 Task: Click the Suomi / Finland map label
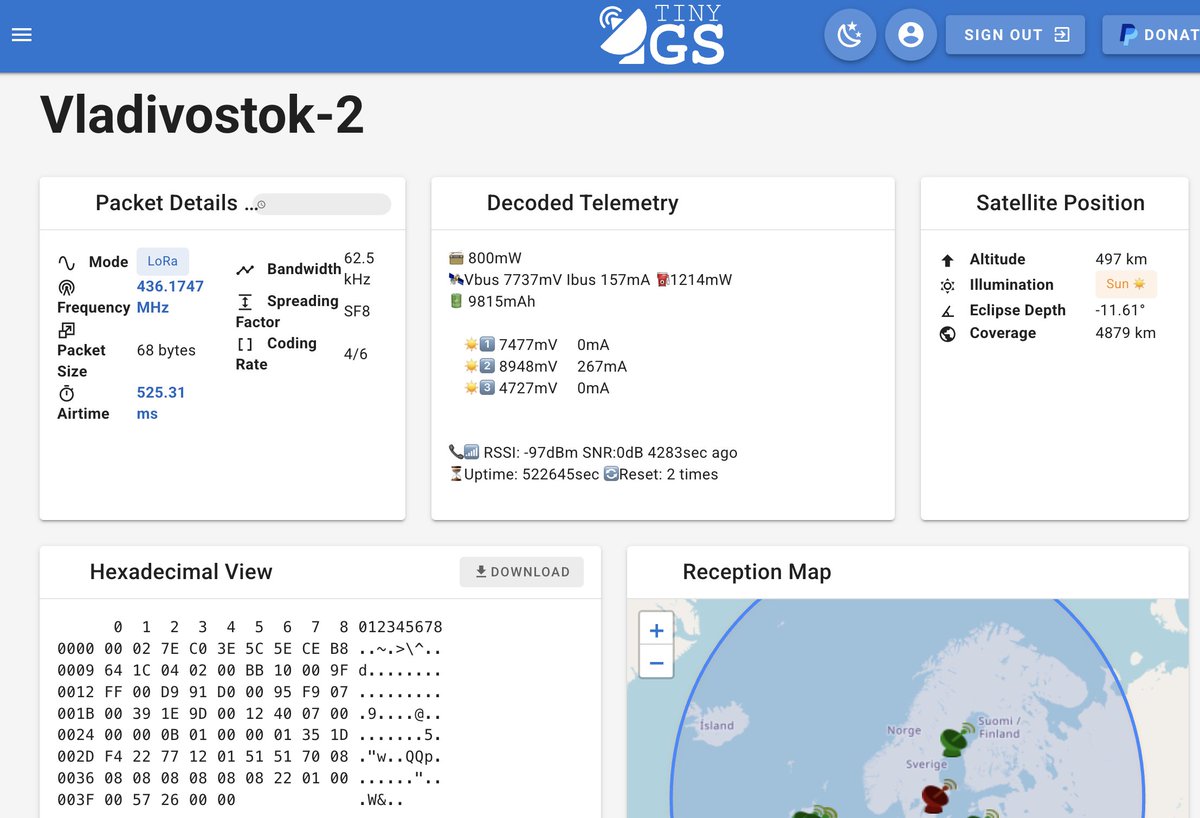(x=998, y=727)
